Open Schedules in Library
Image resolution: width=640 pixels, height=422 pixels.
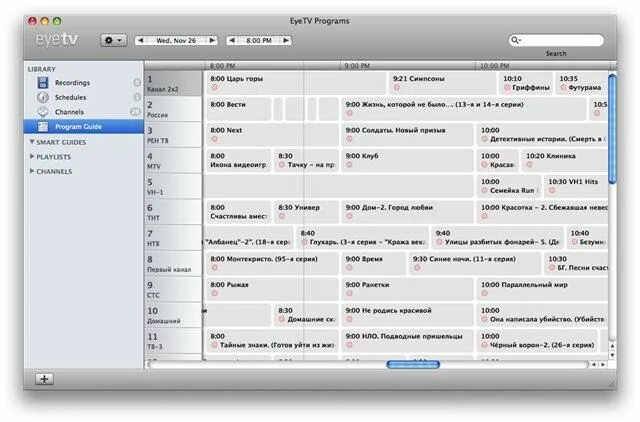point(83,97)
